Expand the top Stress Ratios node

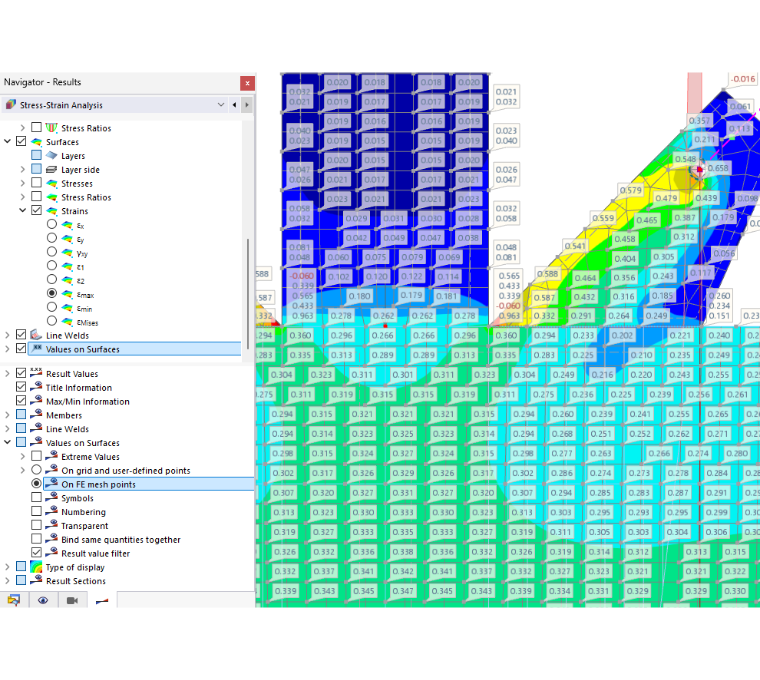[22, 127]
